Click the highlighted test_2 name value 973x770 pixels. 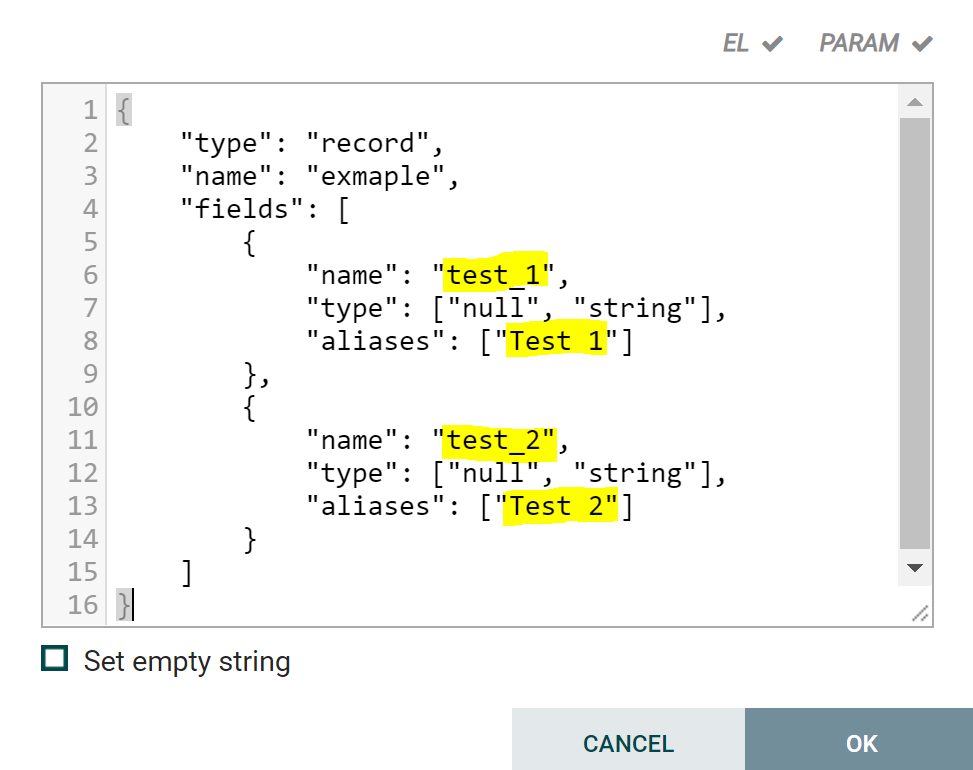(493, 440)
